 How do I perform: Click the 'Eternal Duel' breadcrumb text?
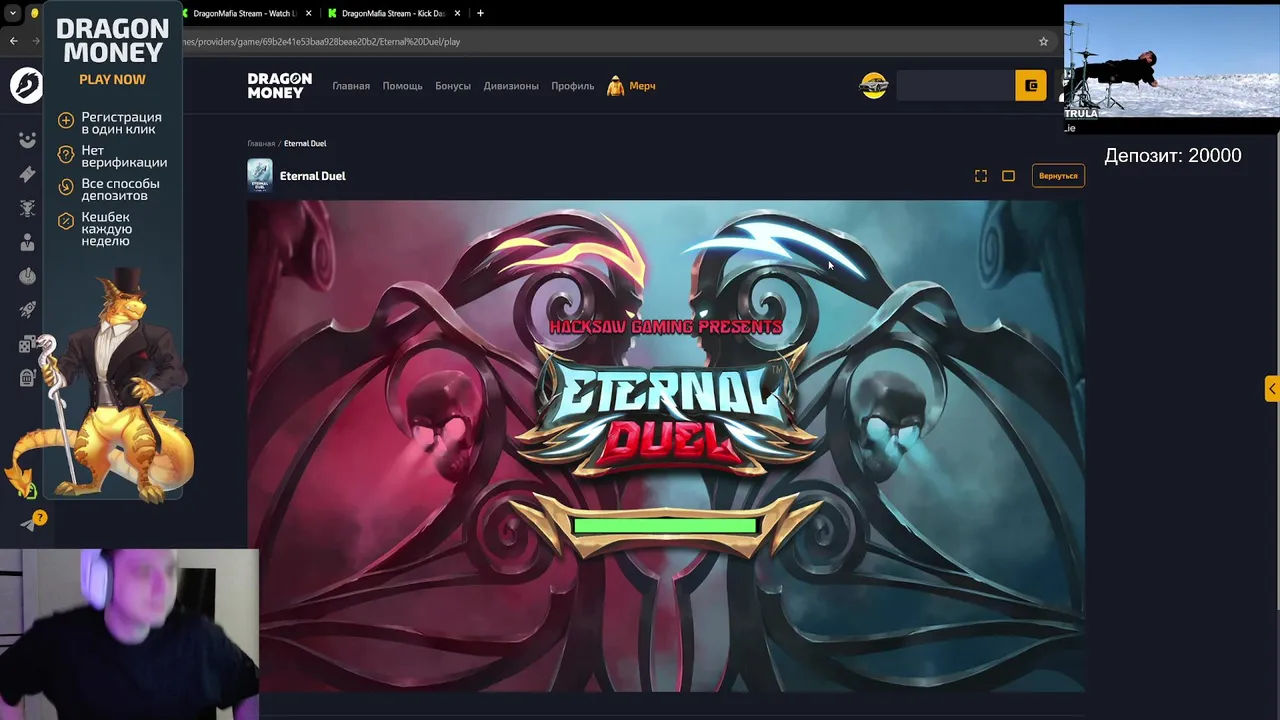coord(305,144)
